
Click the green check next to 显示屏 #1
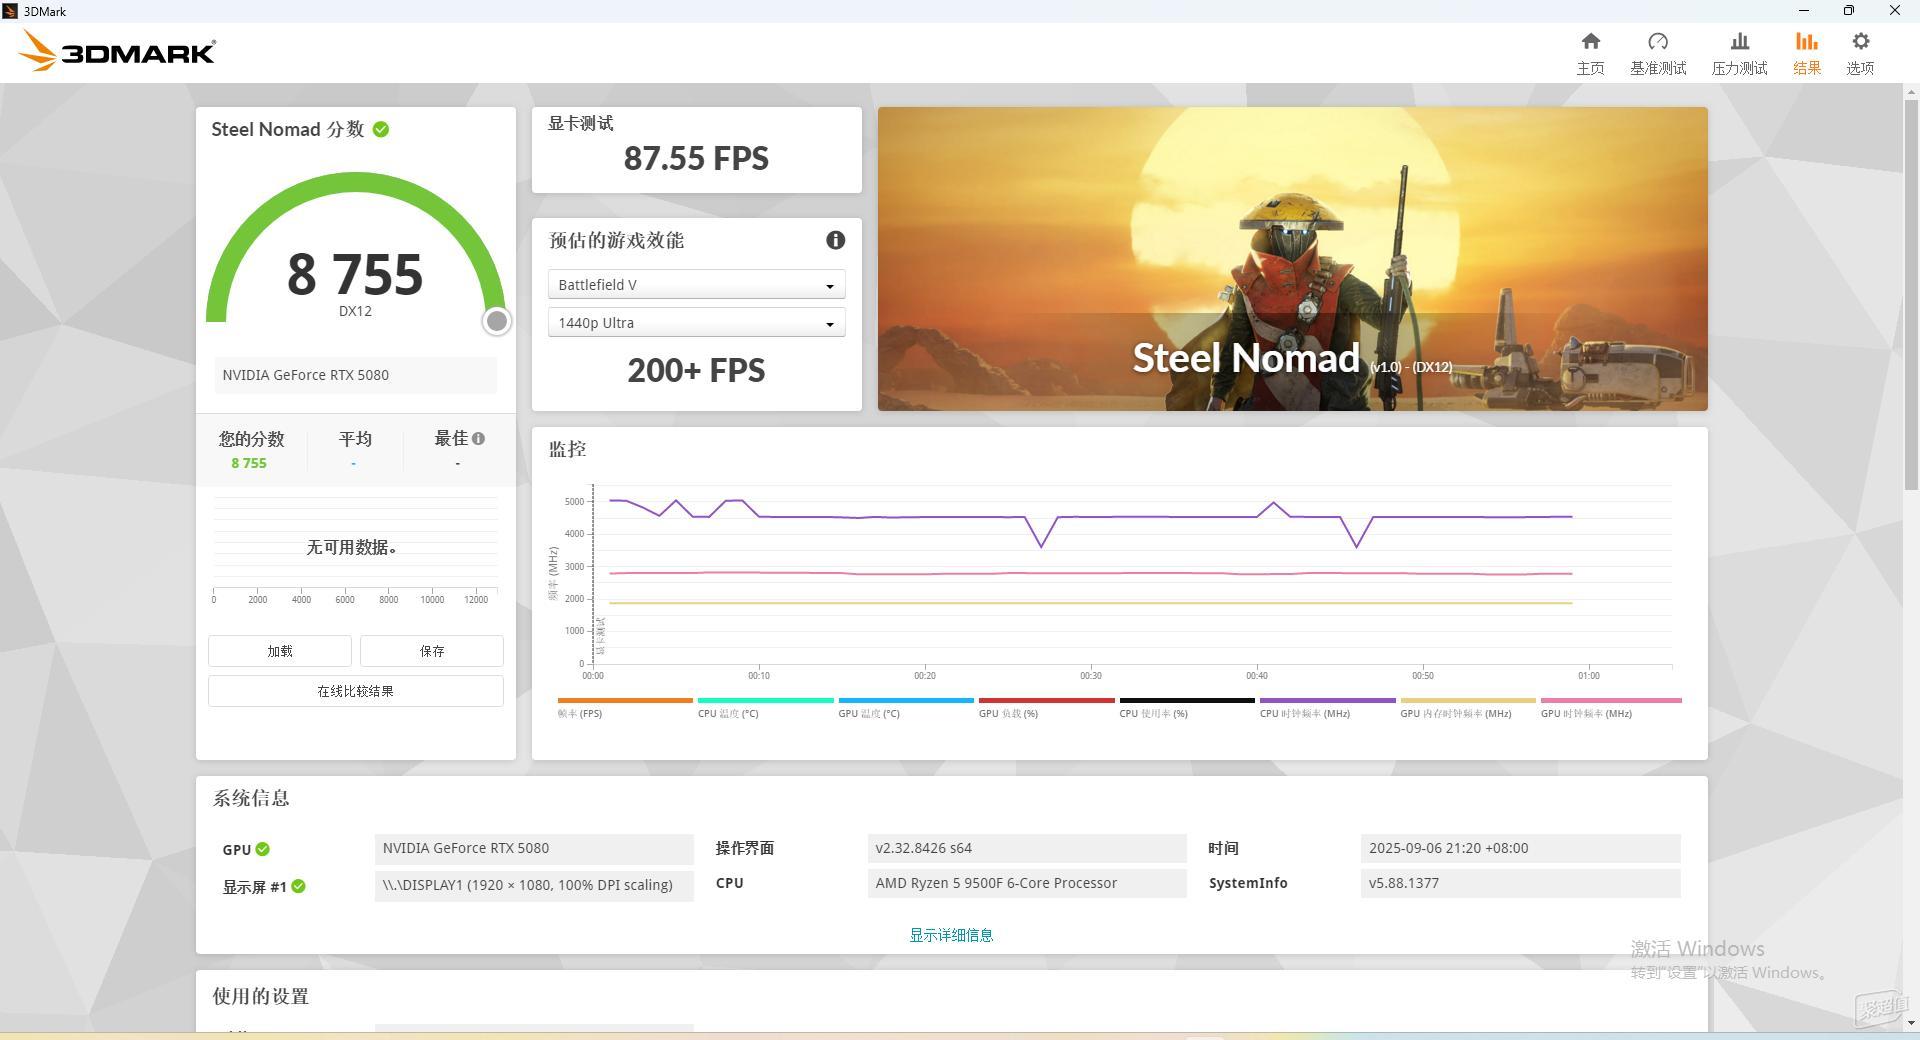[x=298, y=886]
